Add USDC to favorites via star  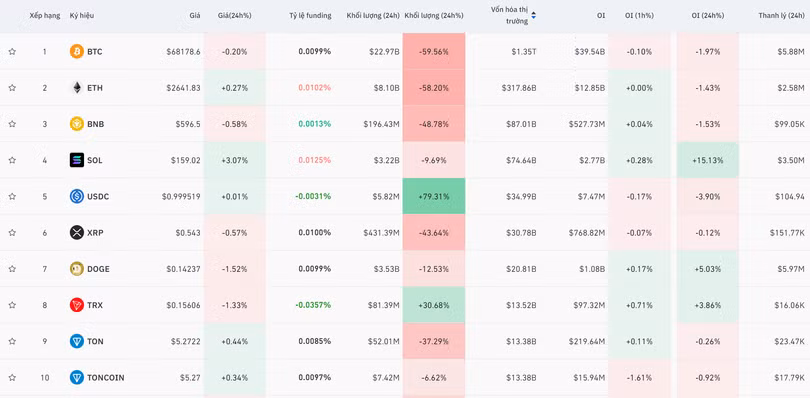(12, 196)
